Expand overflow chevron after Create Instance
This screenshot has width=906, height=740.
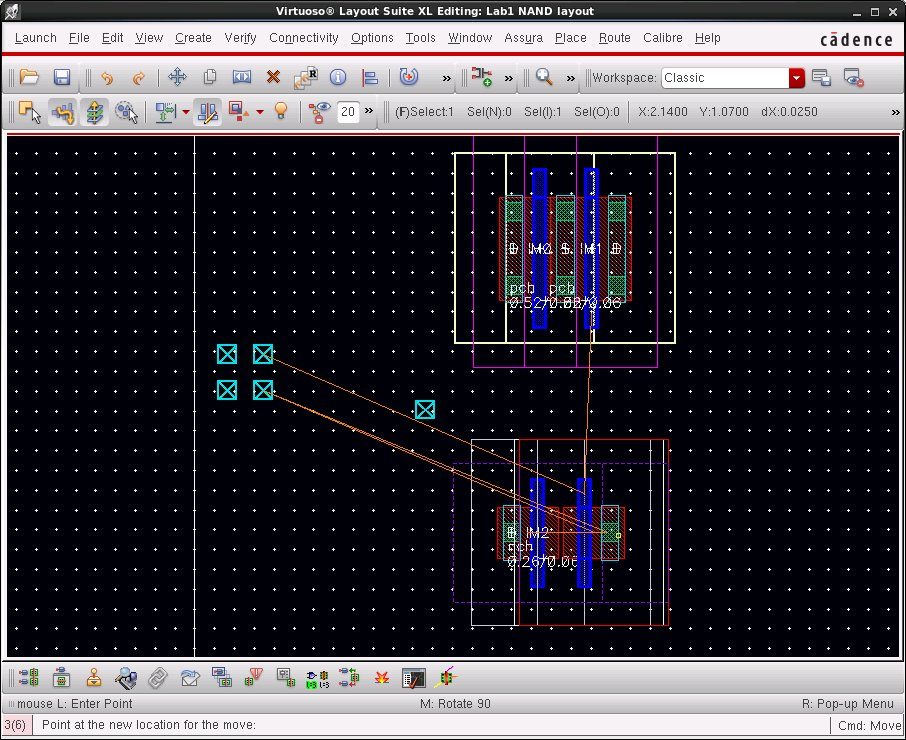pyautogui.click(x=508, y=78)
